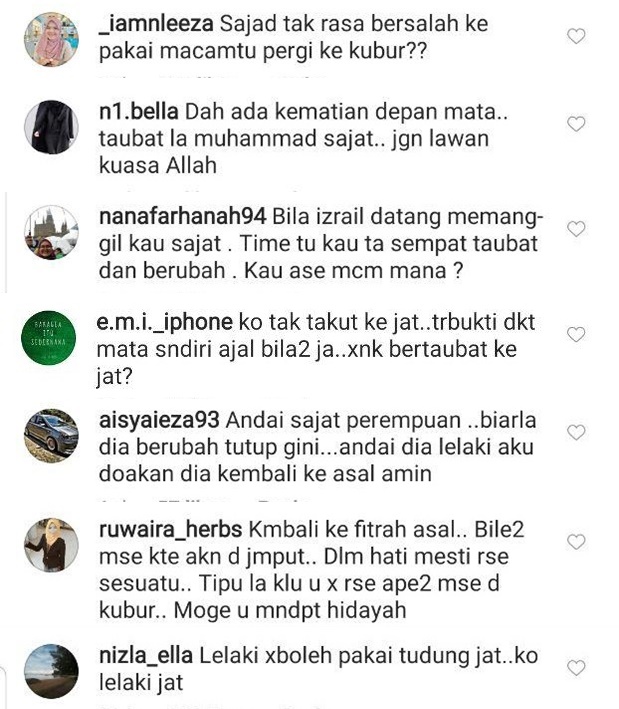Open the ruwaira_herbs username link
Image resolution: width=619 pixels, height=709 pixels.
tap(170, 529)
